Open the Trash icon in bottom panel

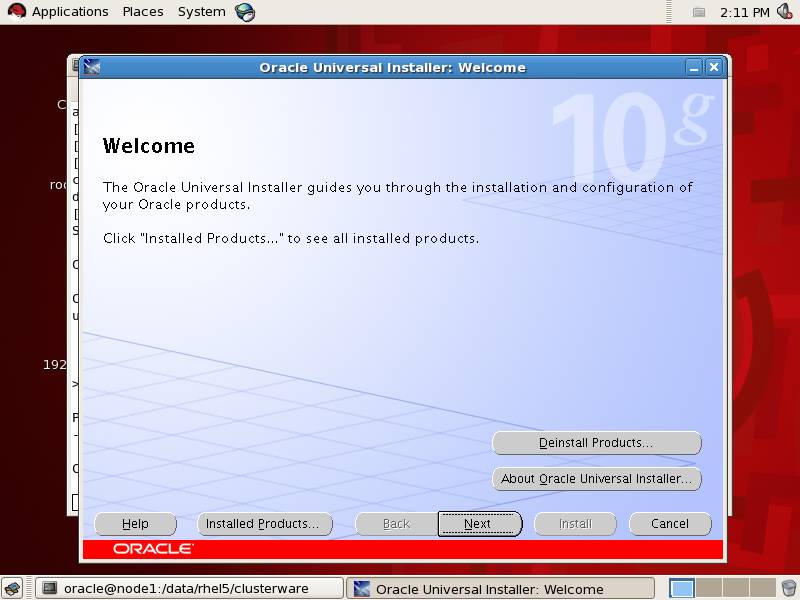789,588
